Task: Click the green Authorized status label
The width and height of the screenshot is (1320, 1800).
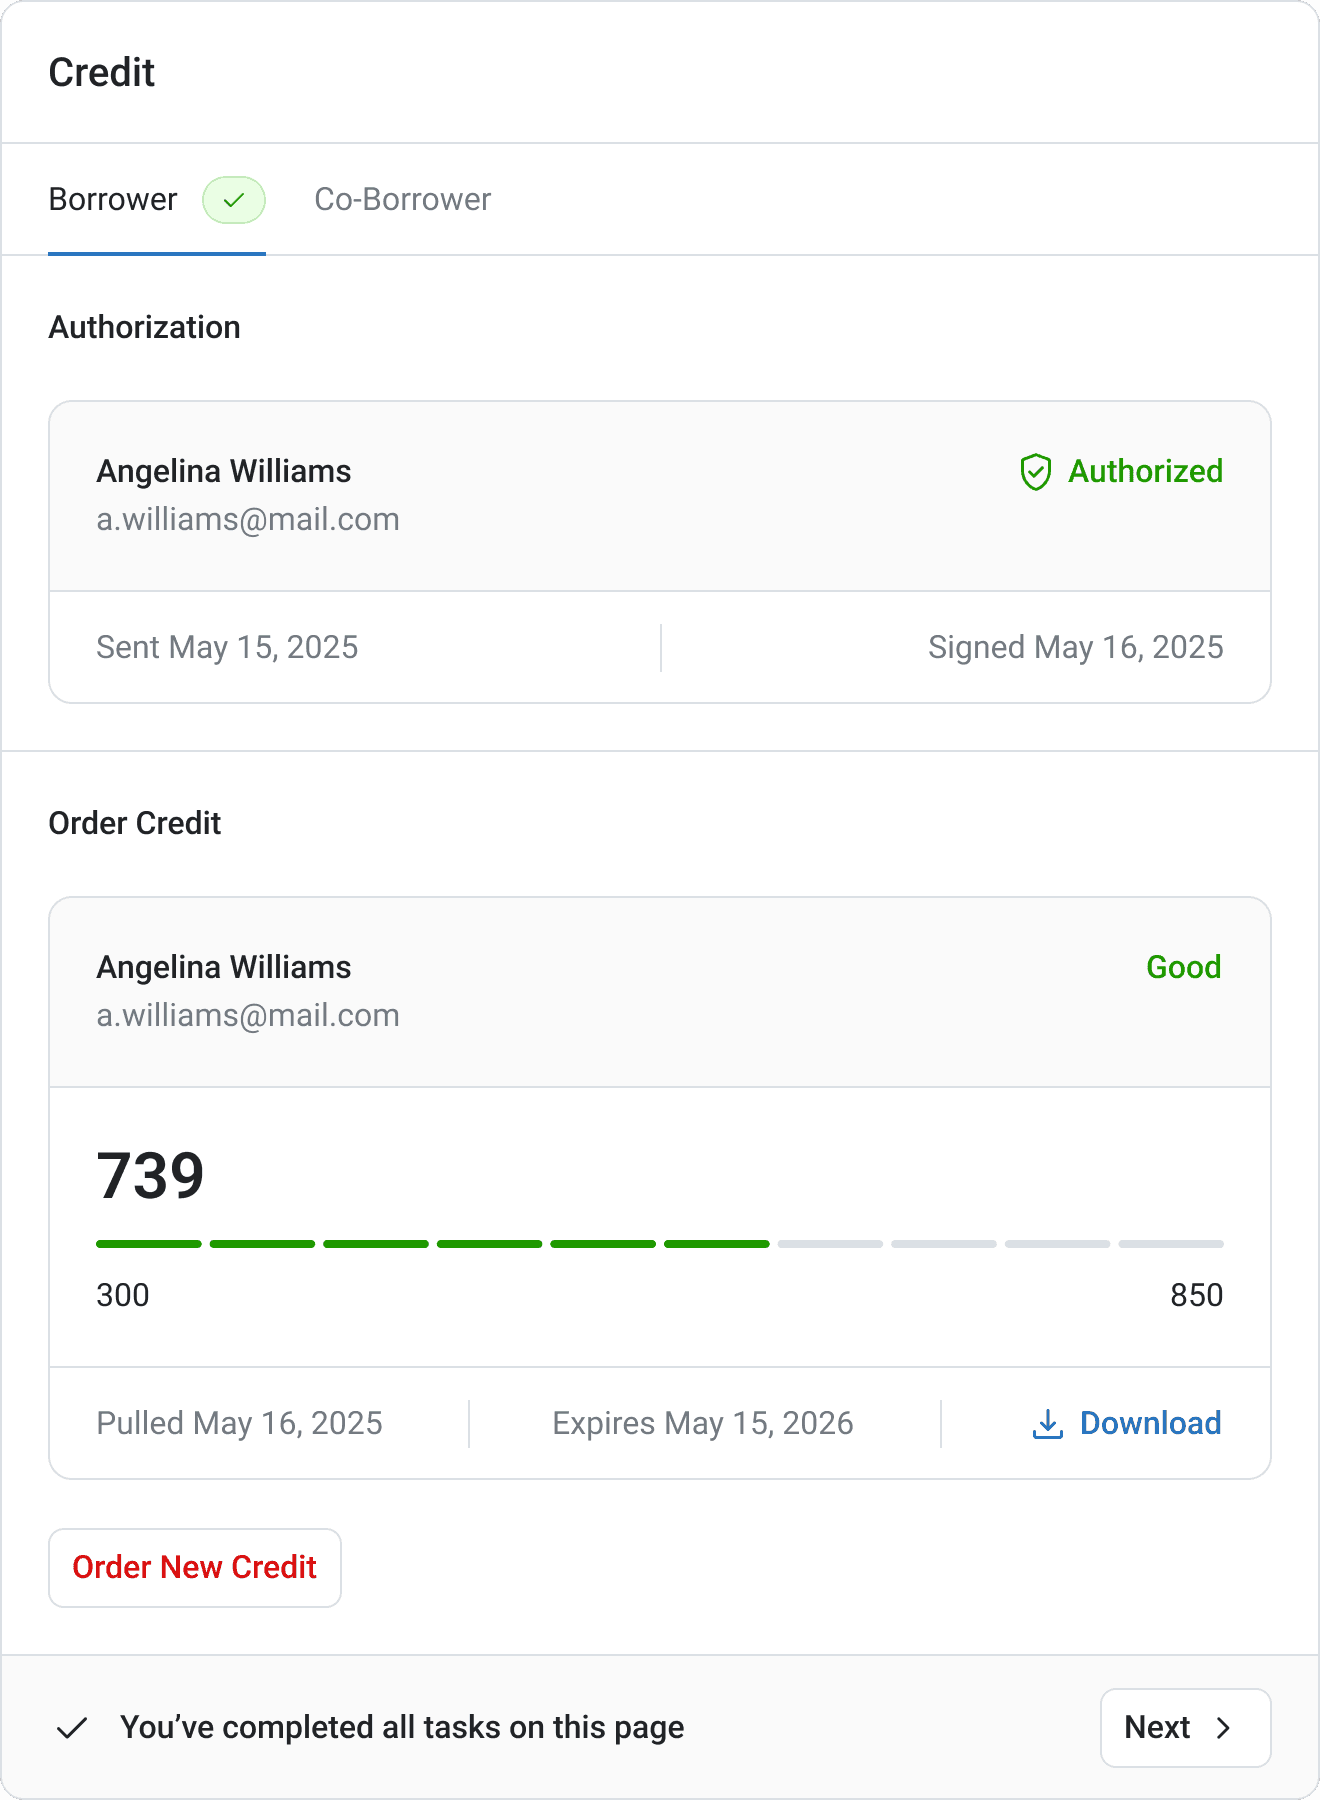Action: 1145,471
